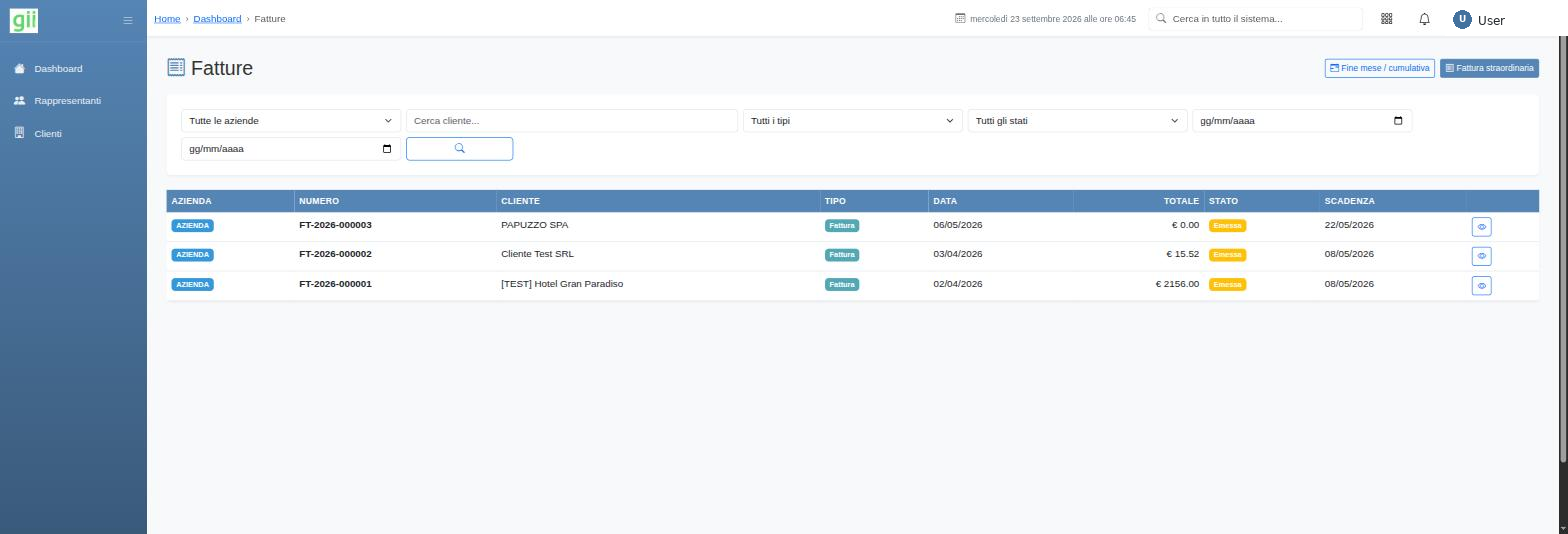The height and width of the screenshot is (534, 1568).
Task: Click client PAPUZZO SPA
Action: coord(534,225)
